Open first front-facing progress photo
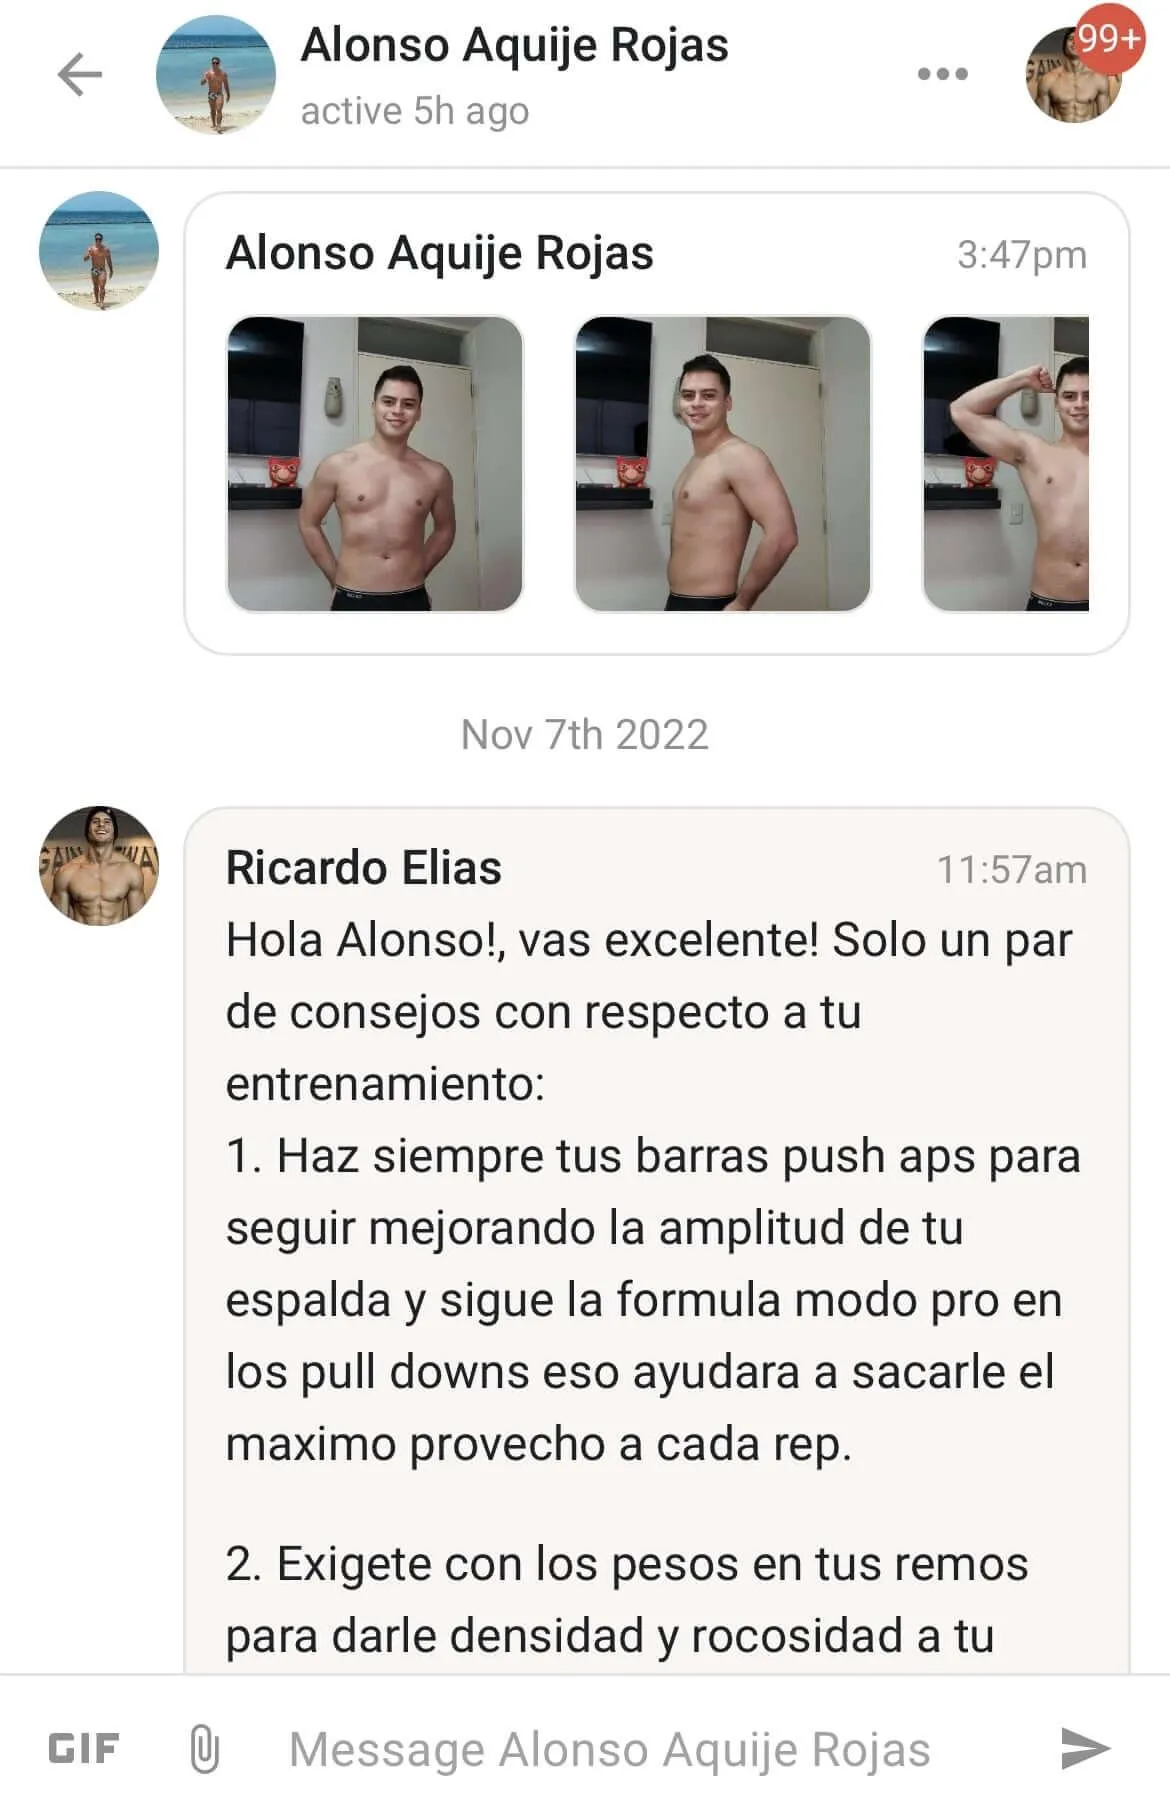 click(x=375, y=463)
